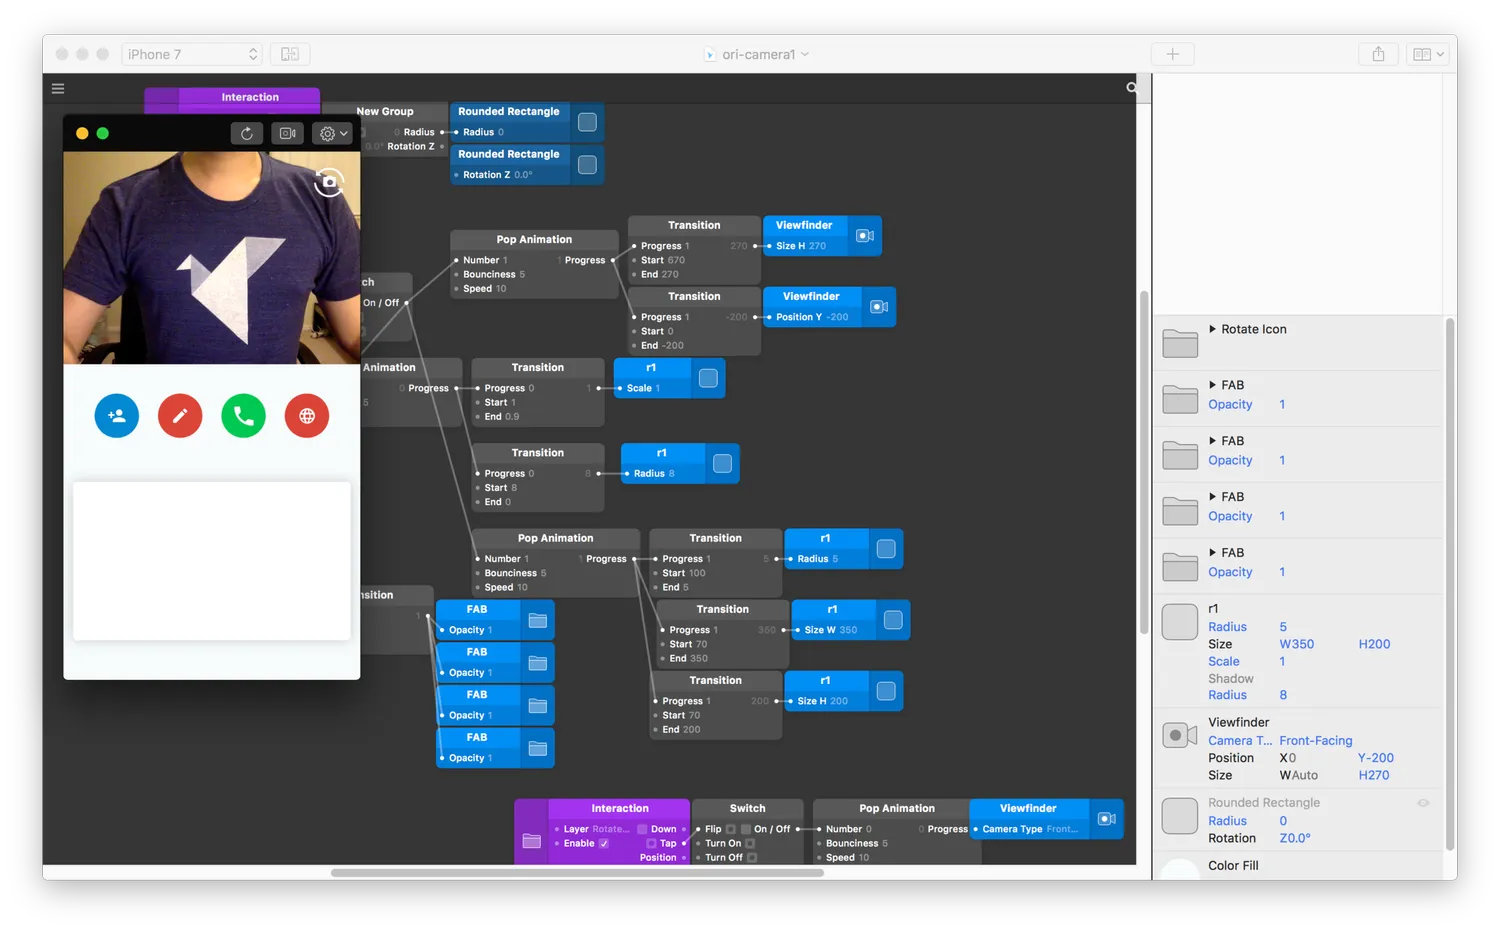1500x931 pixels.
Task: Tap the red globe FAB button
Action: [x=307, y=416]
